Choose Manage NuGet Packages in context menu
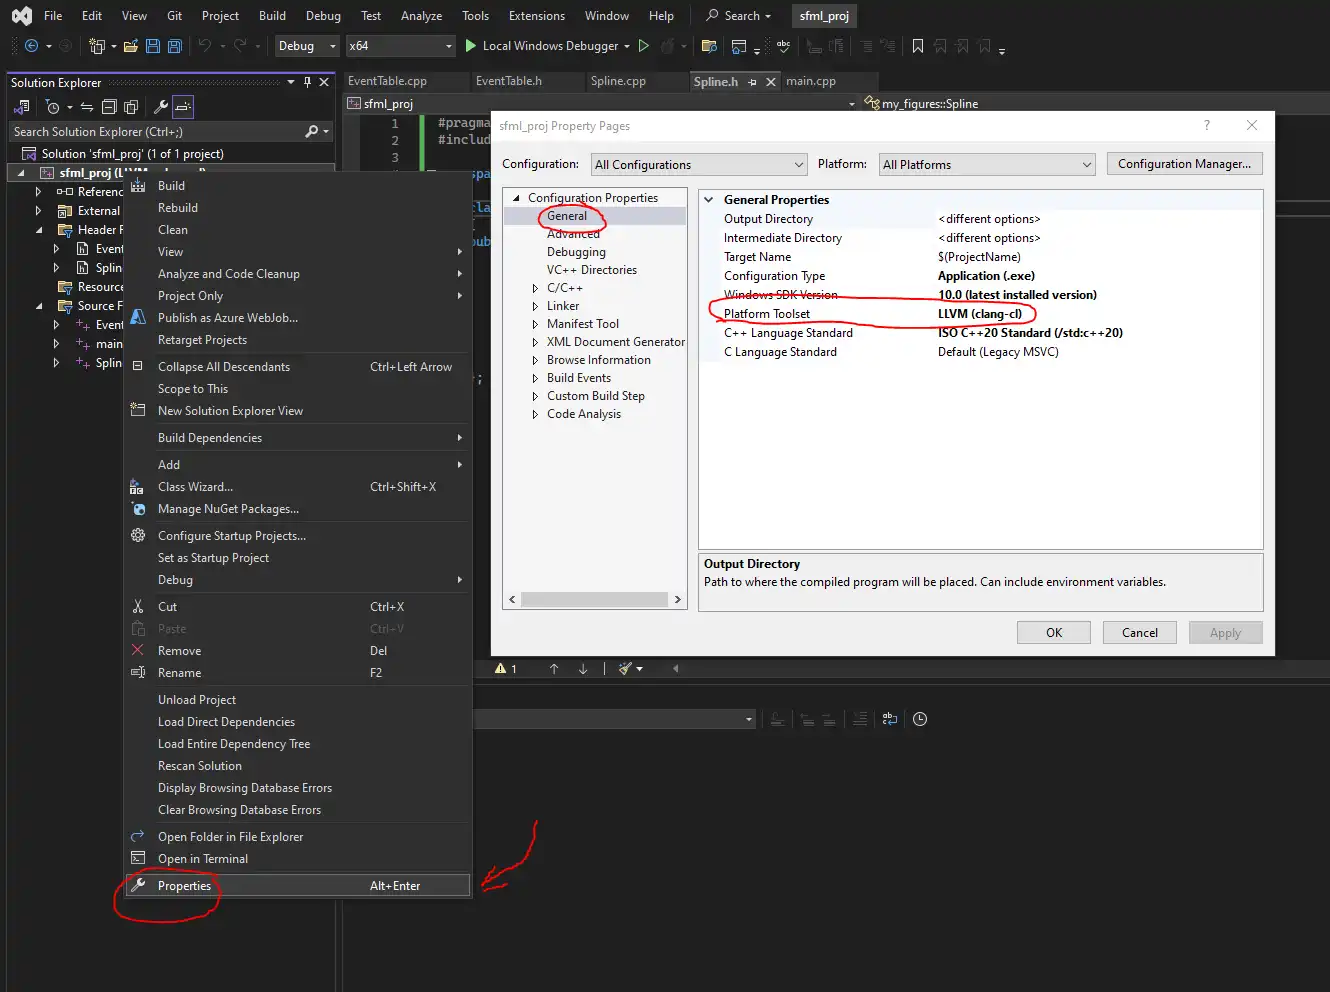 coord(298,509)
